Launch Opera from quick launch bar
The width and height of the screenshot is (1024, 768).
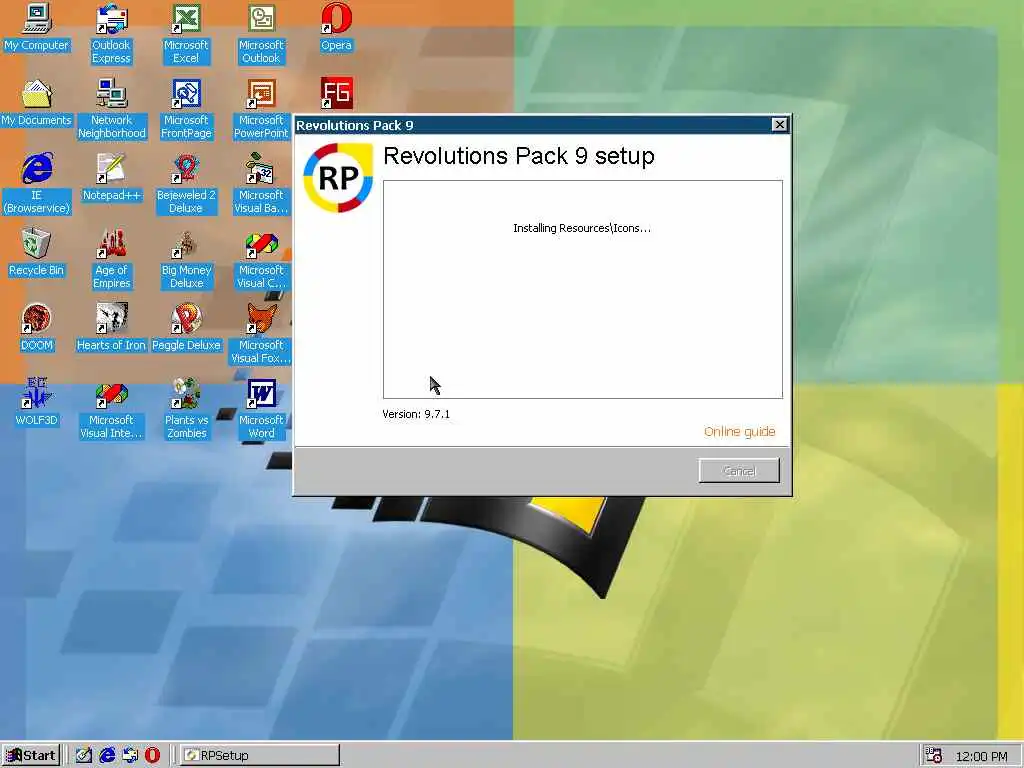pyautogui.click(x=153, y=756)
